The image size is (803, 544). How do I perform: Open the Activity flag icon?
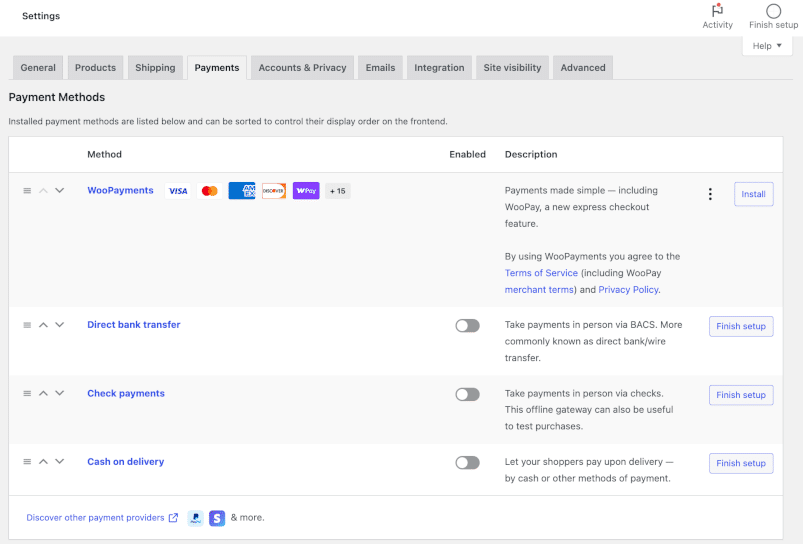717,10
